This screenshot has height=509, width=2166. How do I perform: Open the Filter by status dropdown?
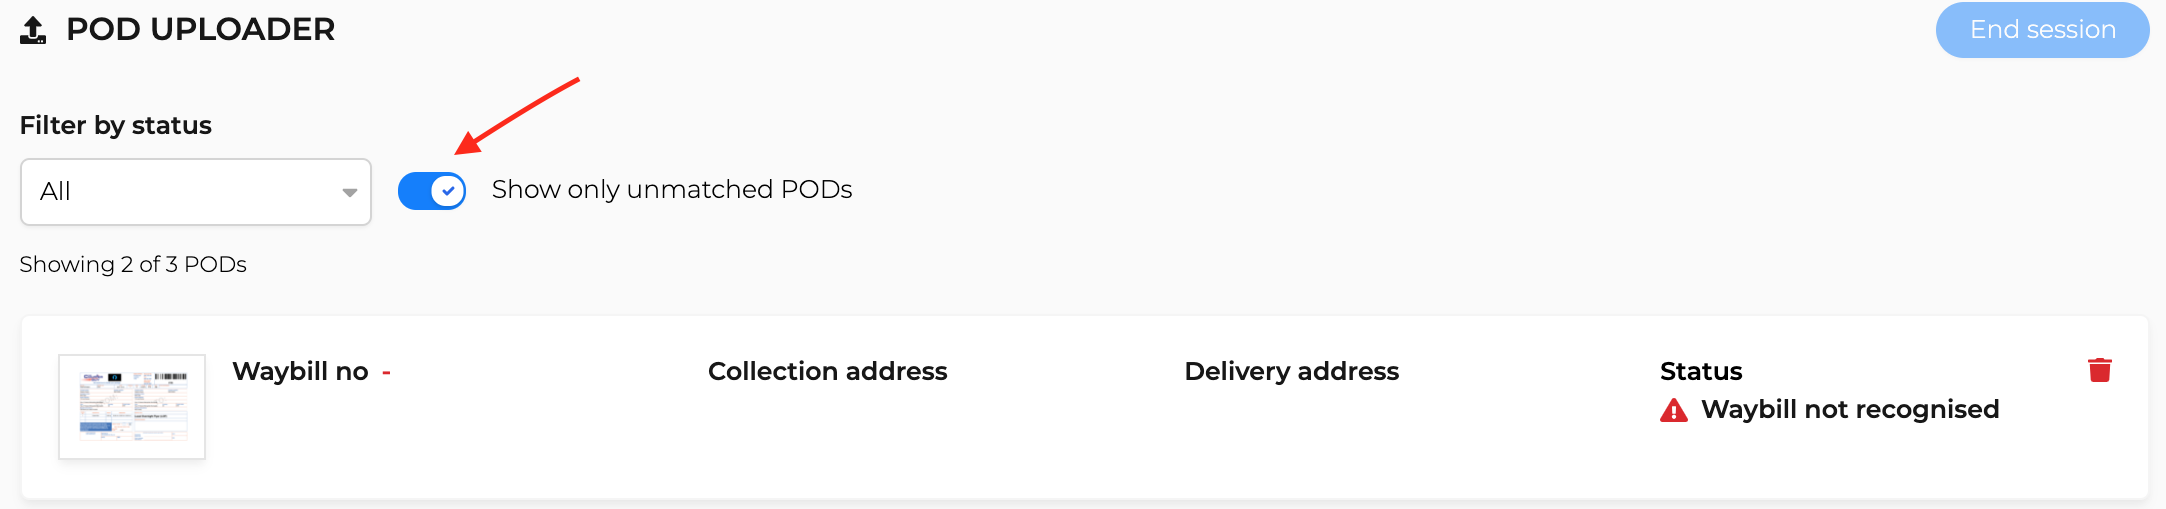pyautogui.click(x=196, y=192)
